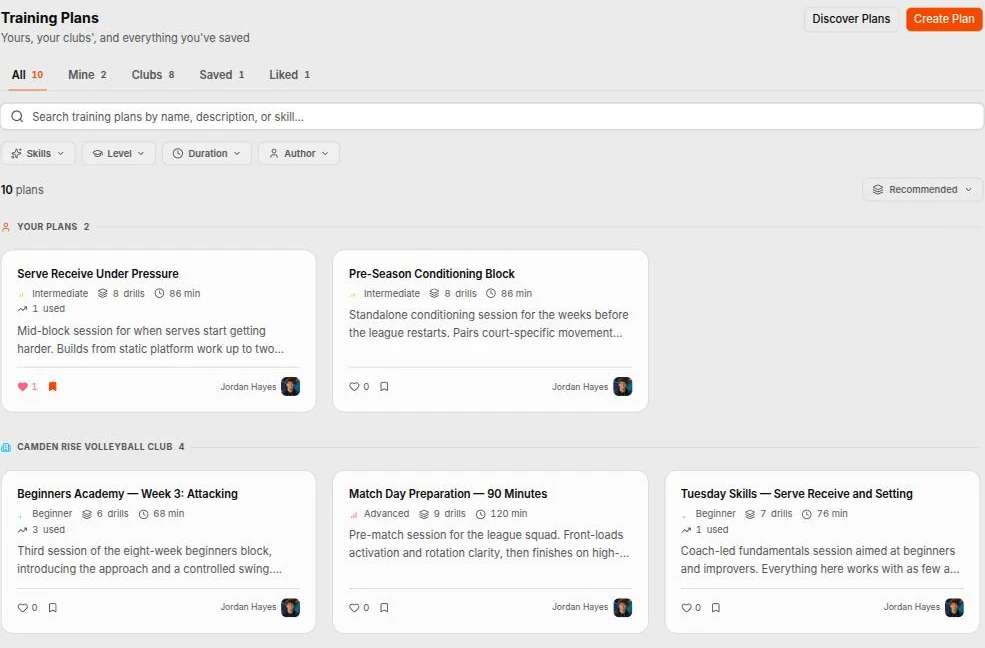The image size is (985, 648).
Task: Open the Duration filter dropdown
Action: coord(207,153)
